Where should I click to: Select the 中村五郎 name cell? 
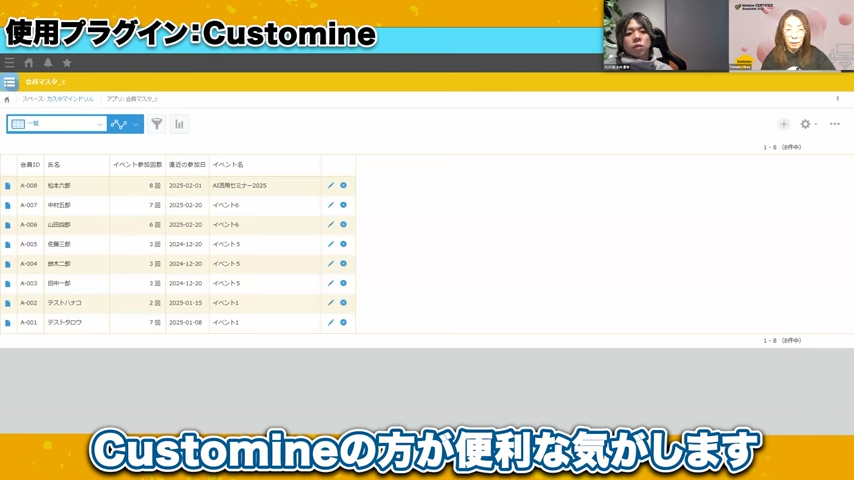click(x=77, y=205)
